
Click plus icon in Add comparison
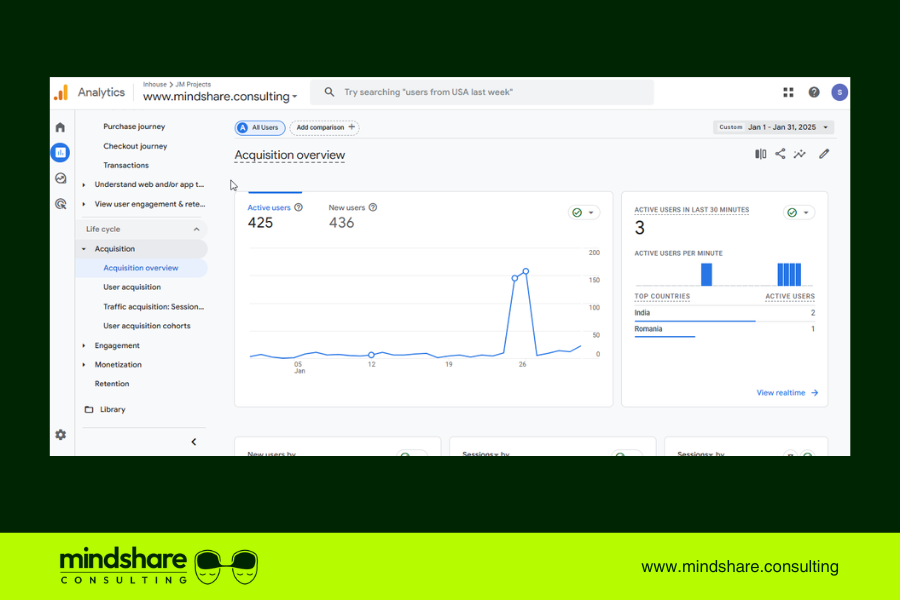351,127
